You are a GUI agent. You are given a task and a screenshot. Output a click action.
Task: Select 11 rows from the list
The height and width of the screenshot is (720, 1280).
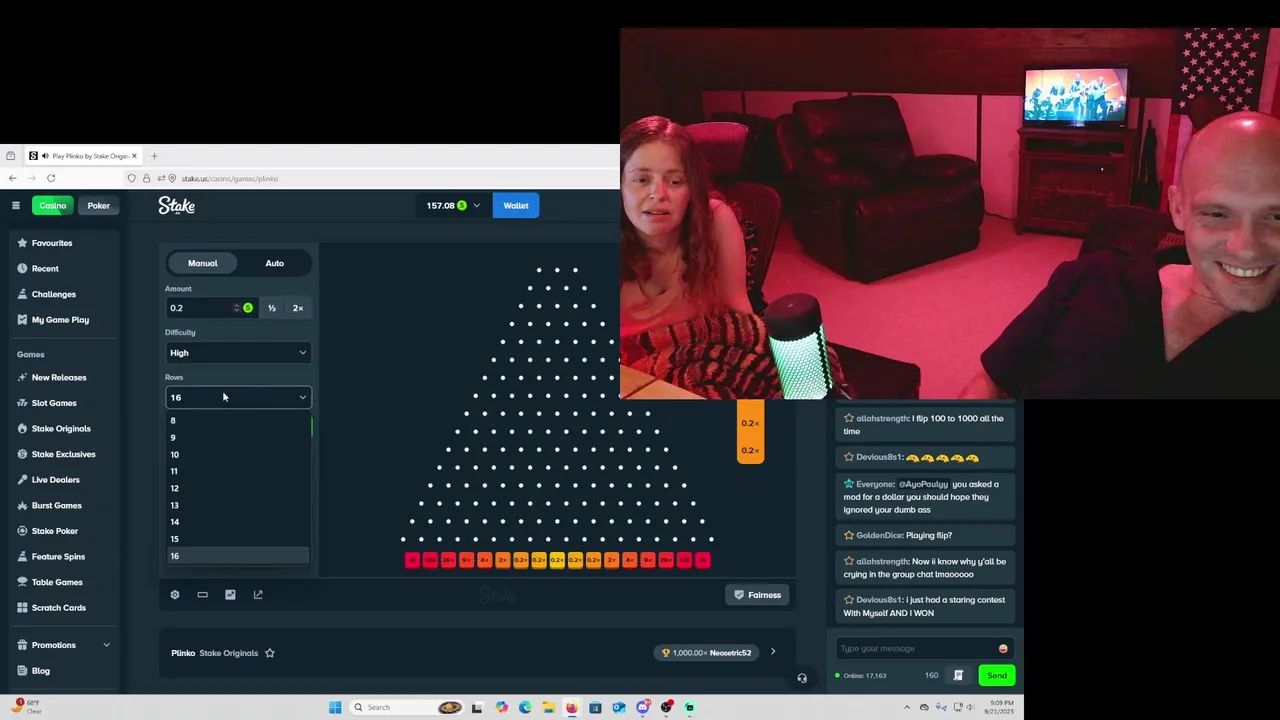[x=237, y=471]
